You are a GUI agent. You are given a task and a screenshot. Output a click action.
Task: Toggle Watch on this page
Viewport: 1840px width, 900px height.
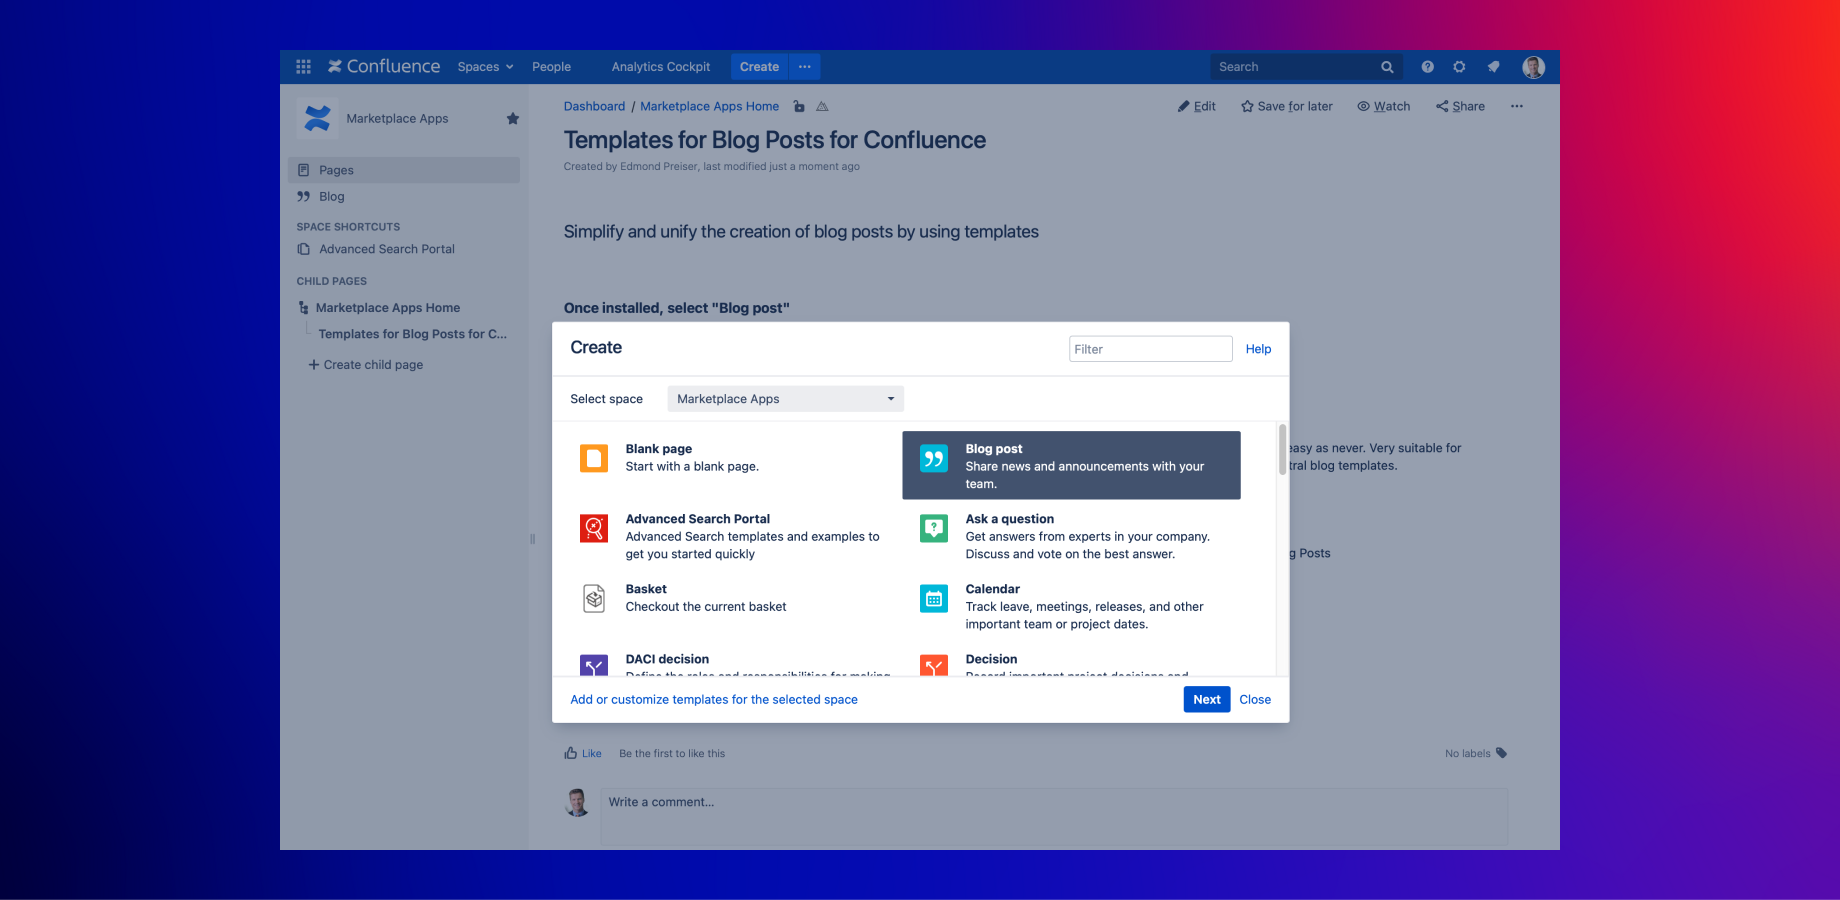(1383, 106)
